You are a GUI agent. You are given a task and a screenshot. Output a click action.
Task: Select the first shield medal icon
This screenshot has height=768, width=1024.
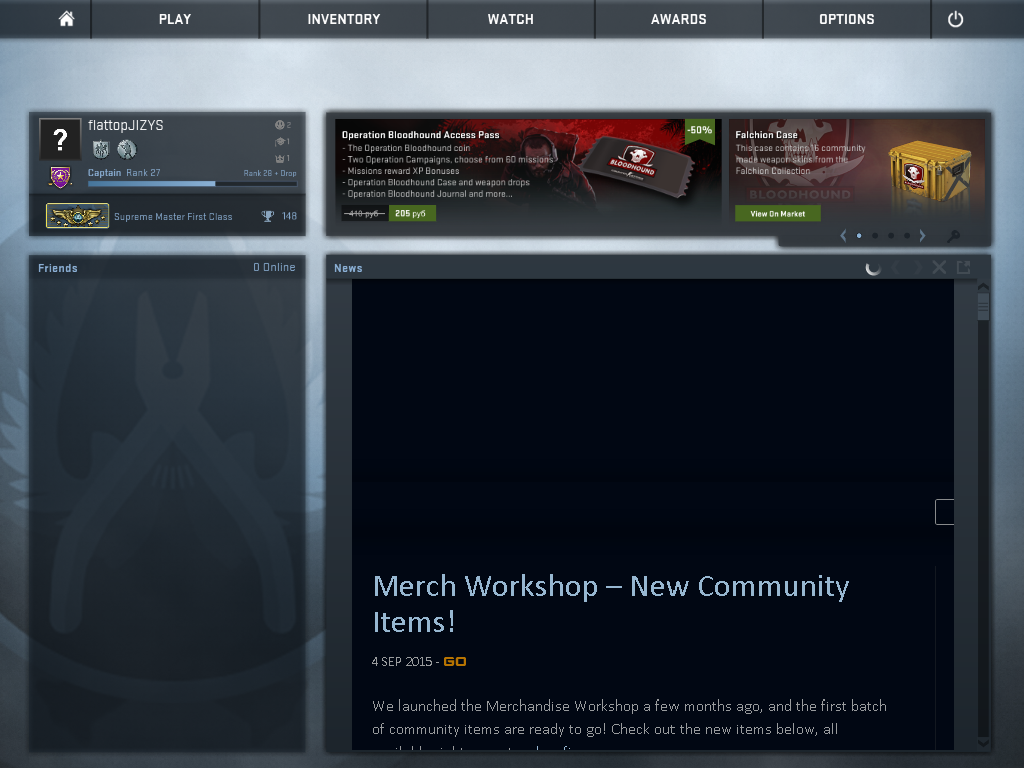[x=101, y=150]
